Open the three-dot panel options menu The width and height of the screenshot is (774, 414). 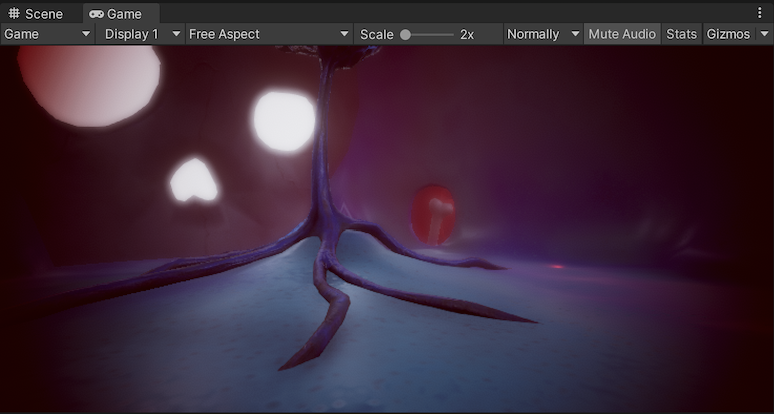click(760, 13)
